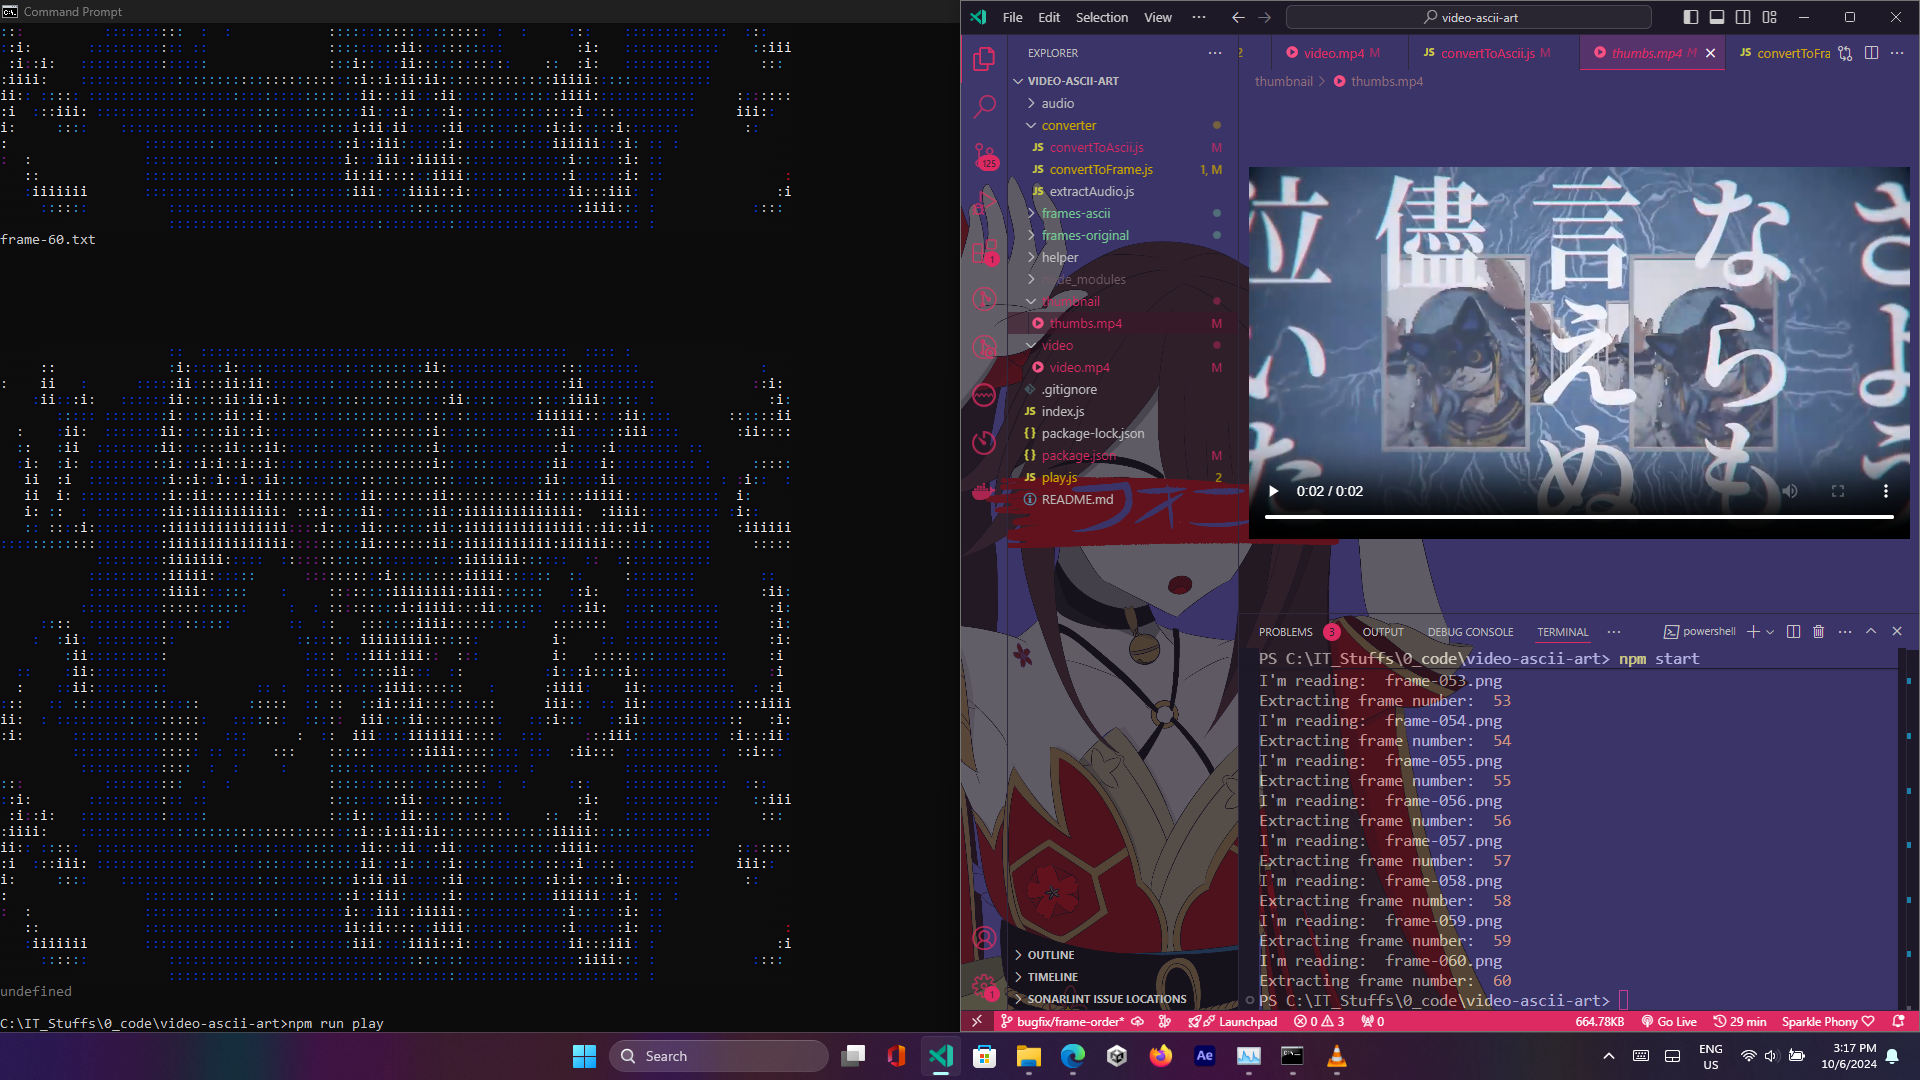The image size is (1920, 1080).
Task: Click the video progress seek bar
Action: click(x=1578, y=517)
